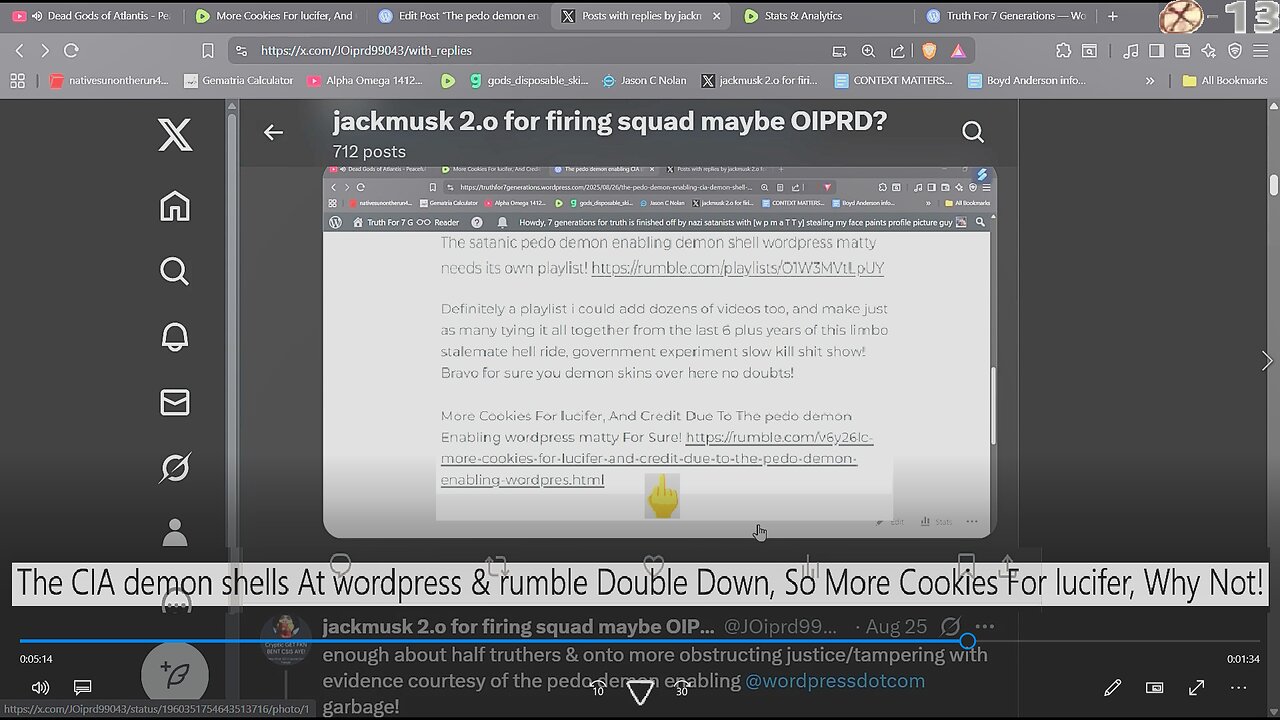
Task: Click the Grok icon on the Aug 25 post
Action: [x=950, y=627]
